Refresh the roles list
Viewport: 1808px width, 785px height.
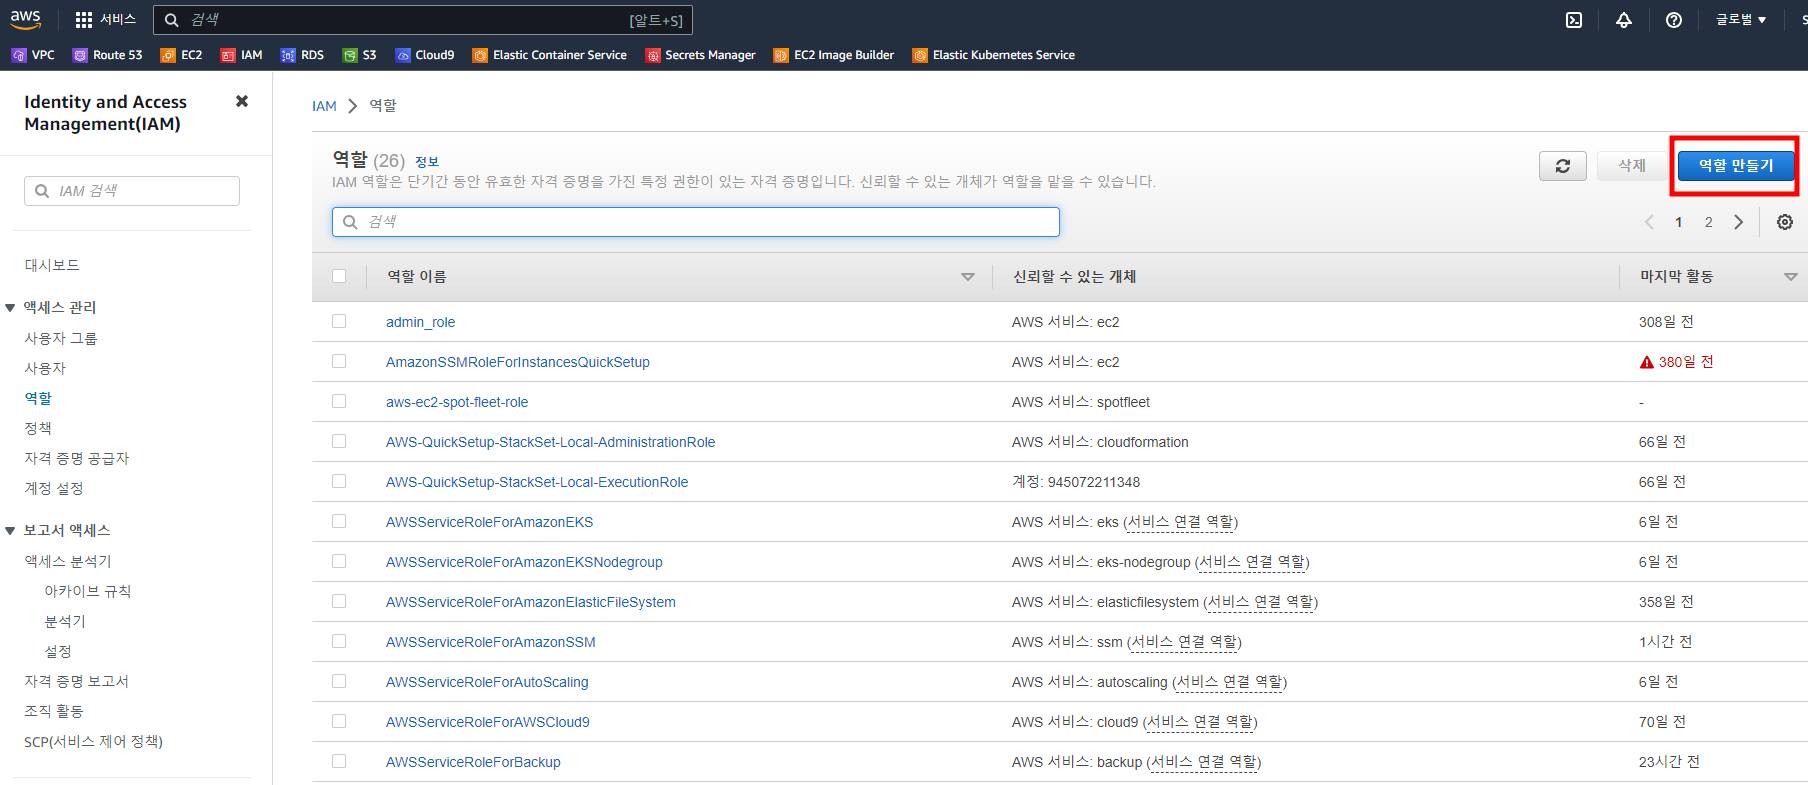[1563, 166]
